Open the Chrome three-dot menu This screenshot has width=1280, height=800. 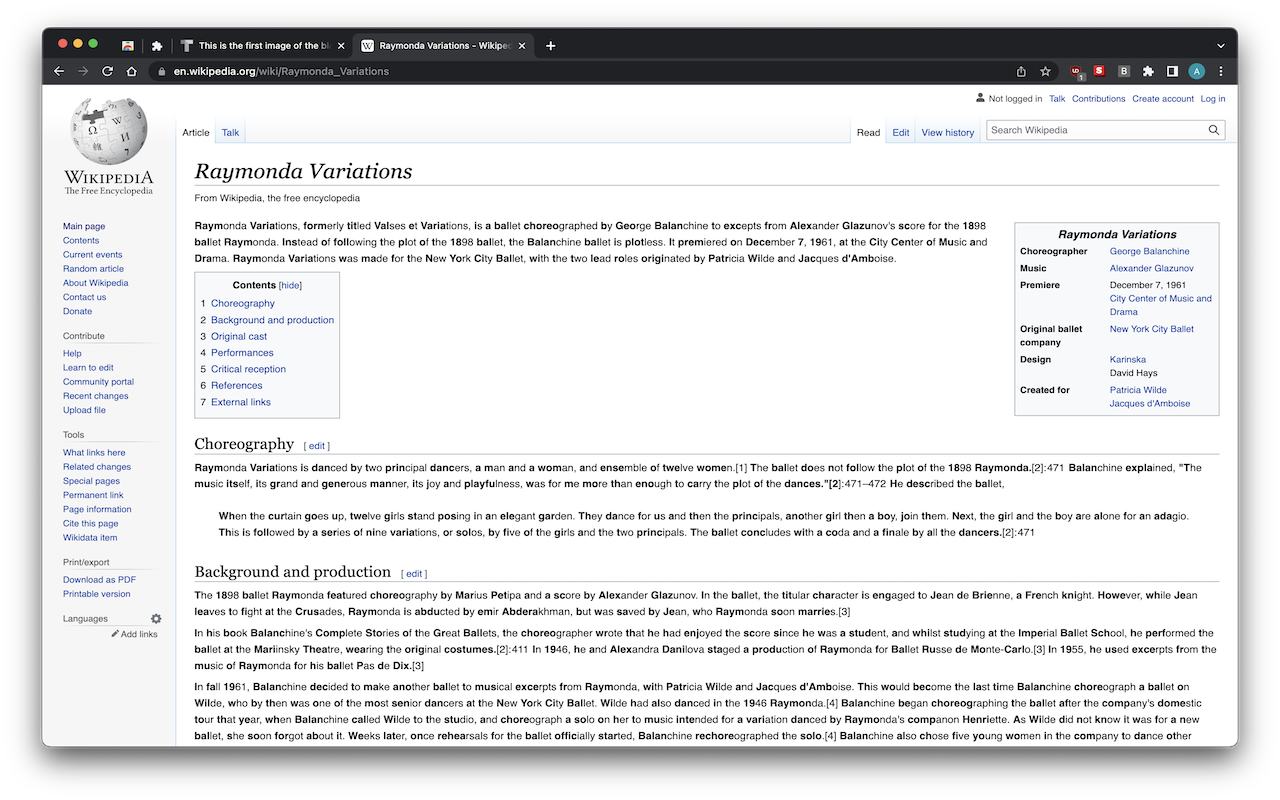1220,71
